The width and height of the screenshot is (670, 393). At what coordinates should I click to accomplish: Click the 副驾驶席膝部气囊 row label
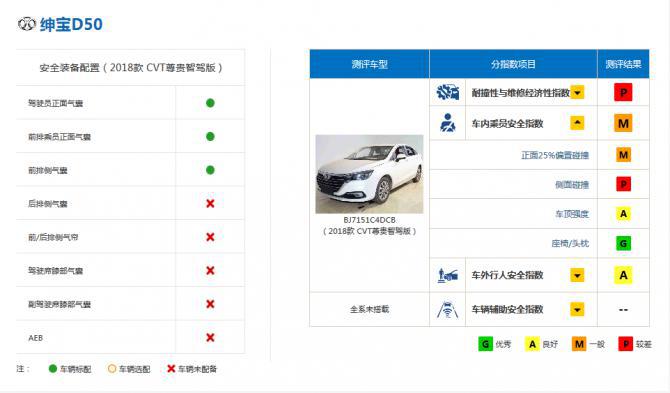(59, 304)
